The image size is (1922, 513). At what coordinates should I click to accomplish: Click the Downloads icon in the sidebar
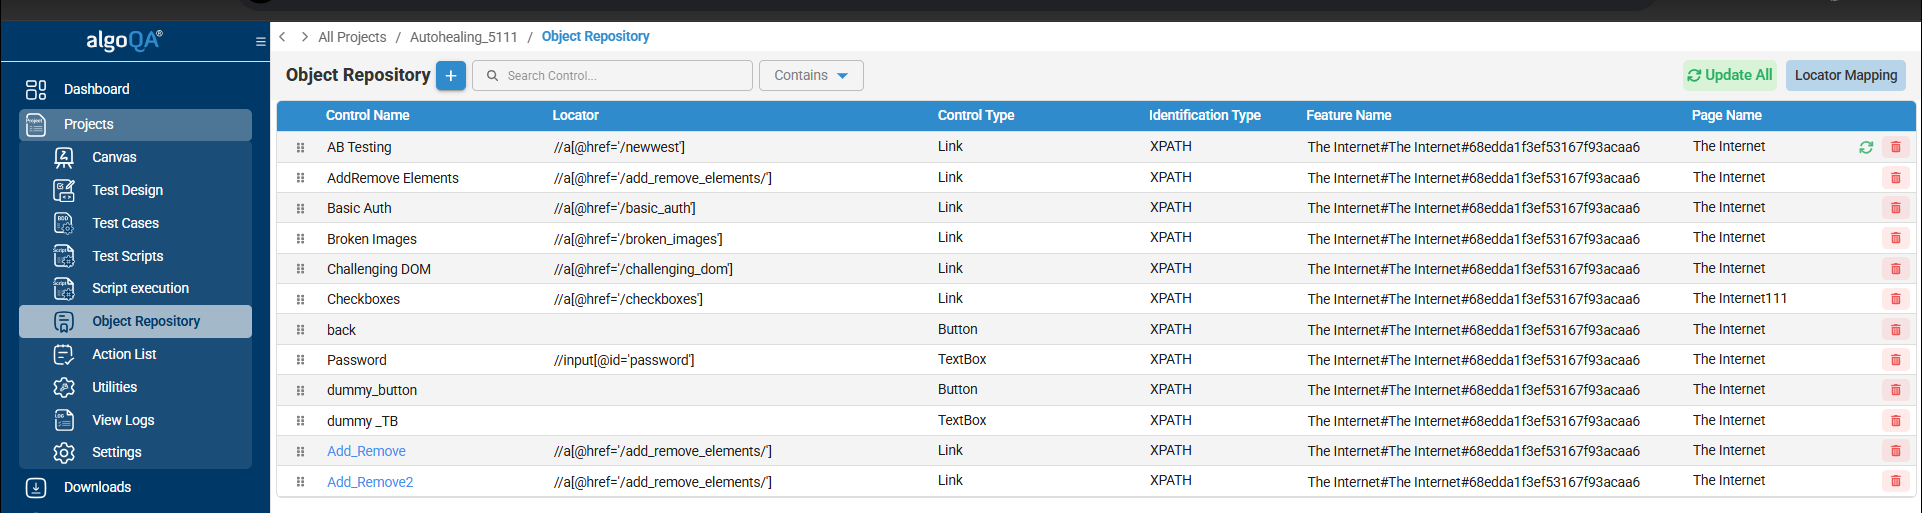36,488
